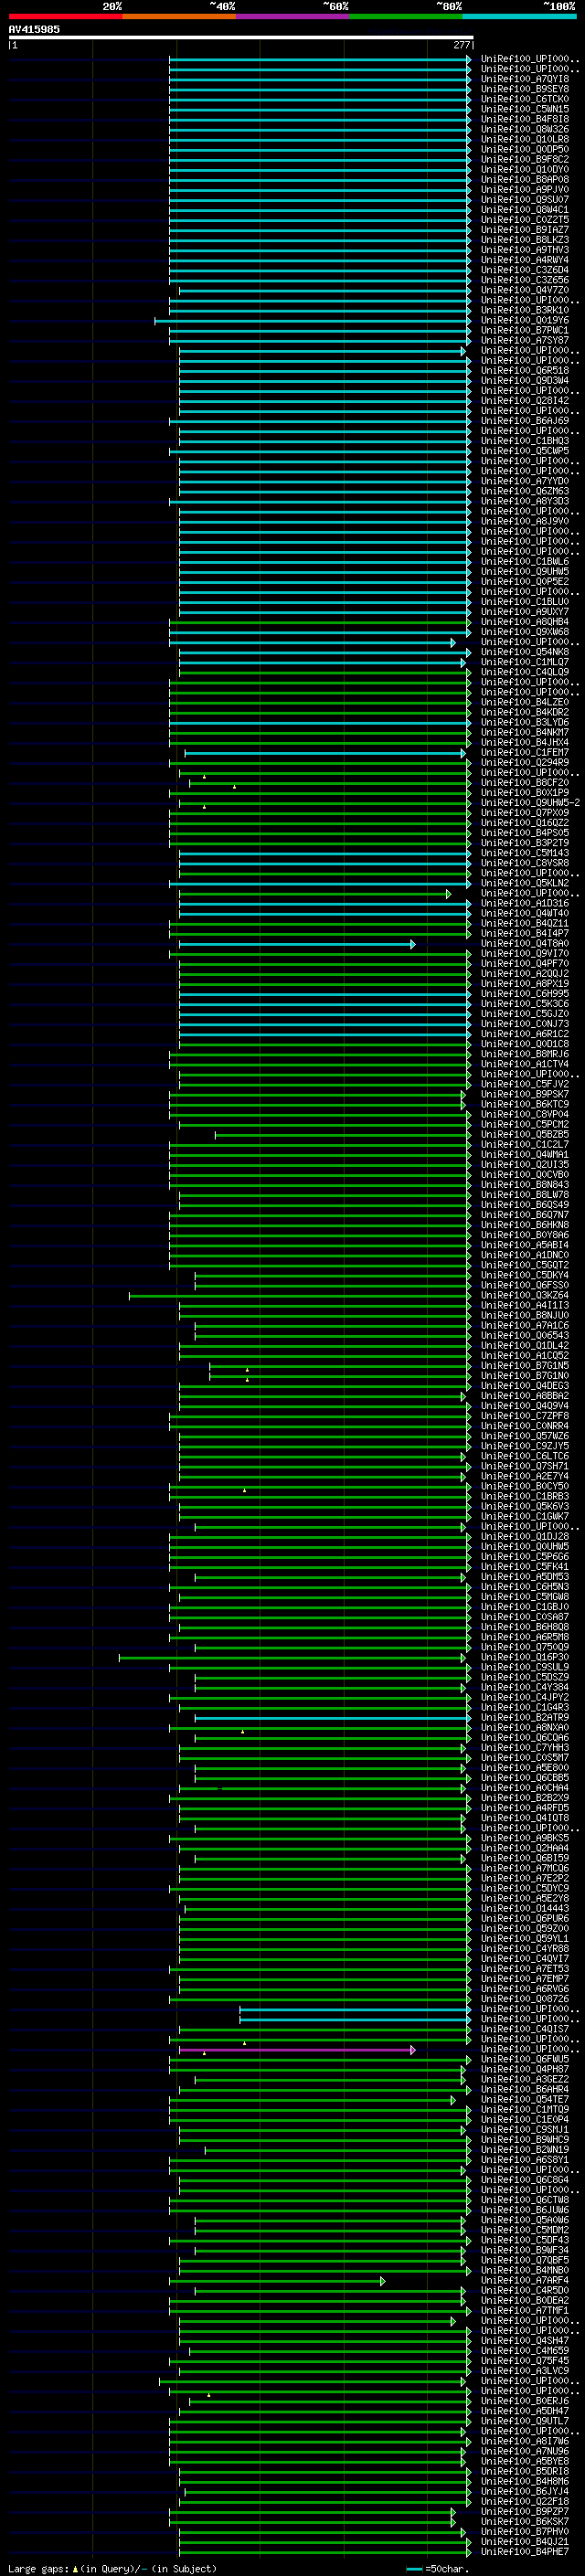Viewport: 585px width, 2576px height.
Task: Select label UniRef100_O14443
Action: click(x=525, y=1909)
